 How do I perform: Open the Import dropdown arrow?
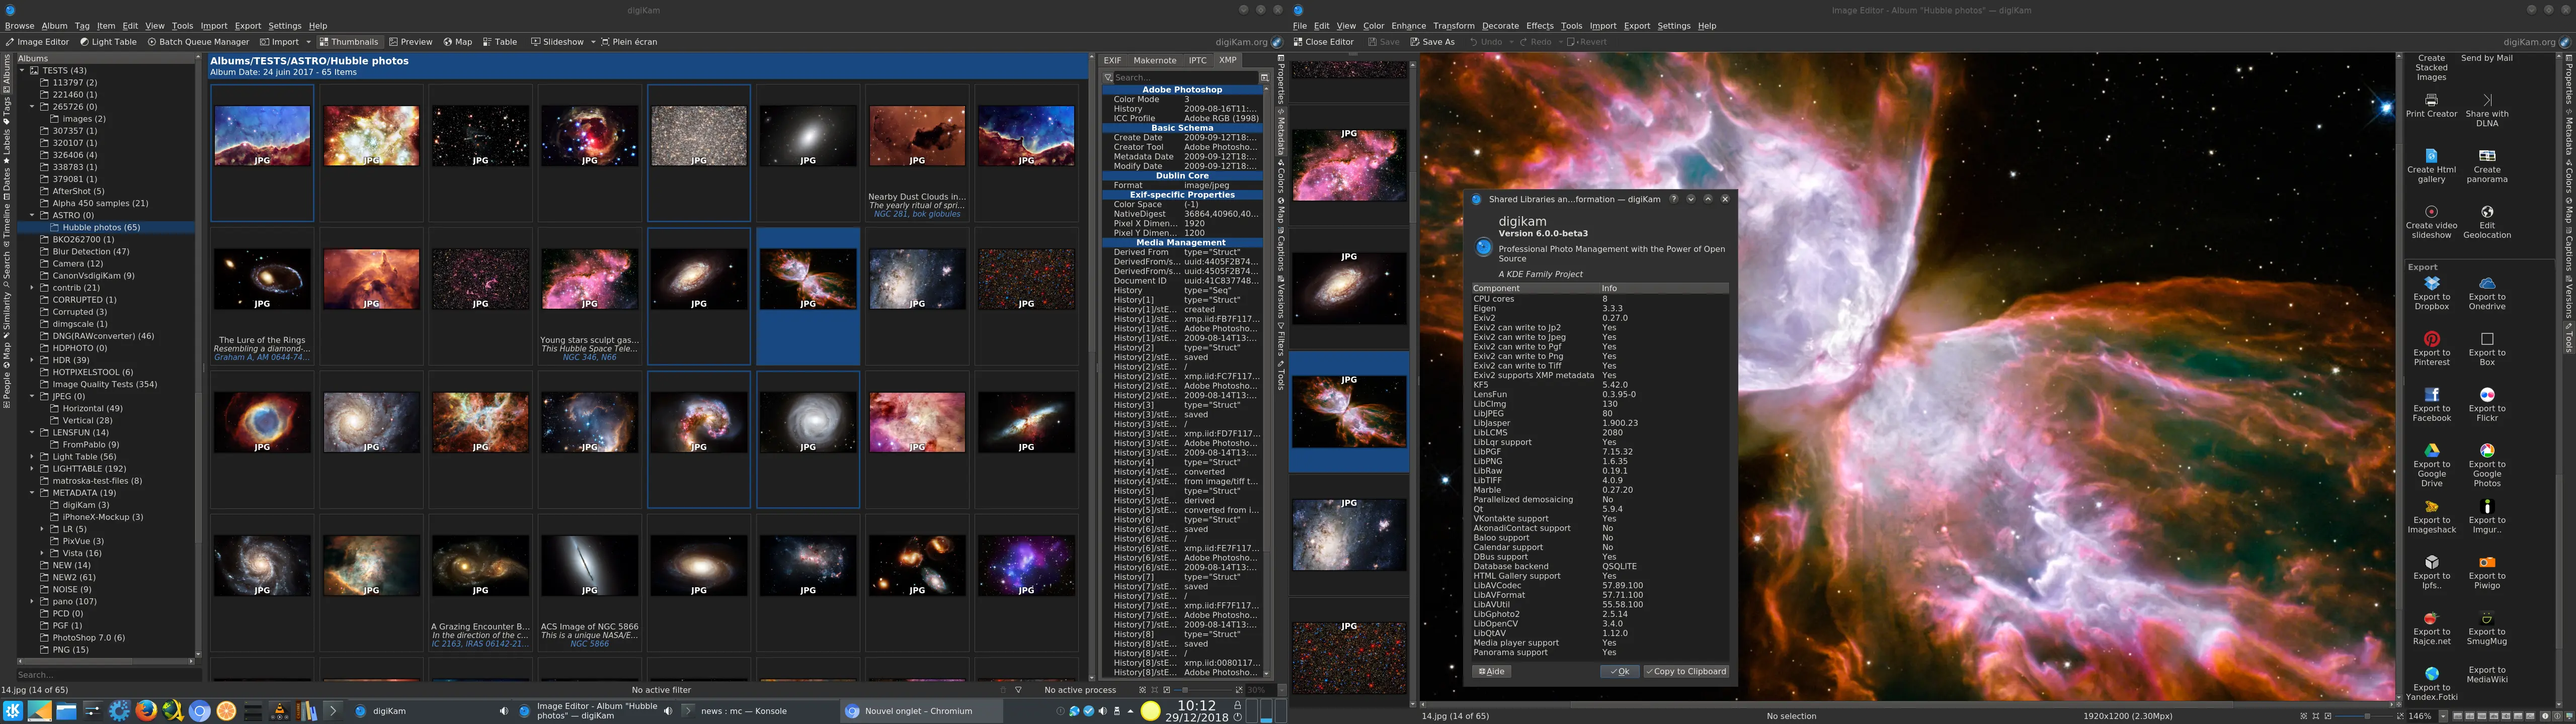[x=308, y=42]
